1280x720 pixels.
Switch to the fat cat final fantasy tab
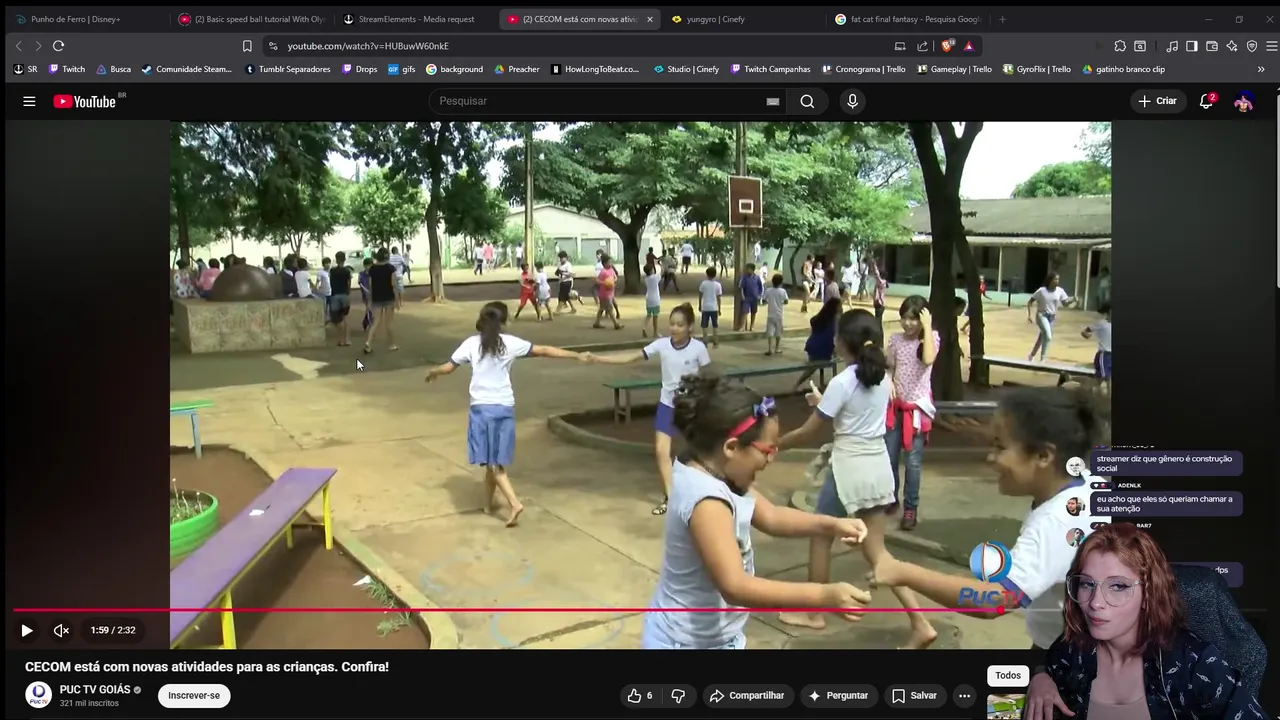908,19
